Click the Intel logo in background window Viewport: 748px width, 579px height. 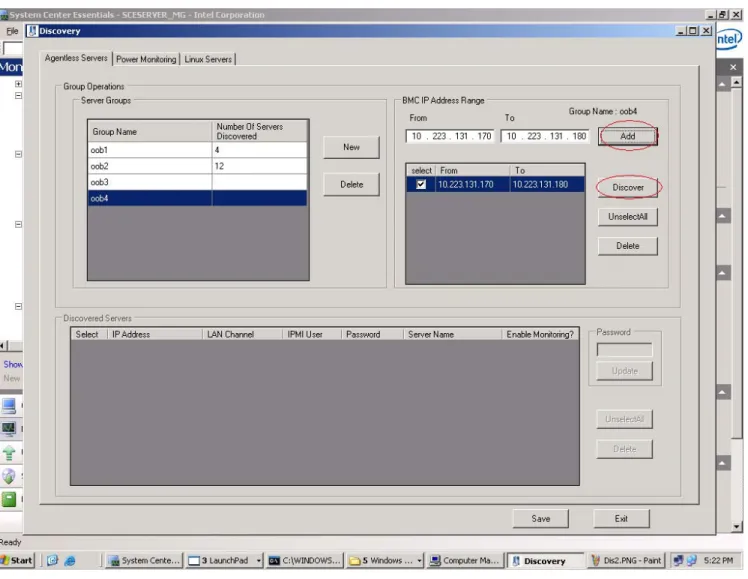(x=730, y=38)
